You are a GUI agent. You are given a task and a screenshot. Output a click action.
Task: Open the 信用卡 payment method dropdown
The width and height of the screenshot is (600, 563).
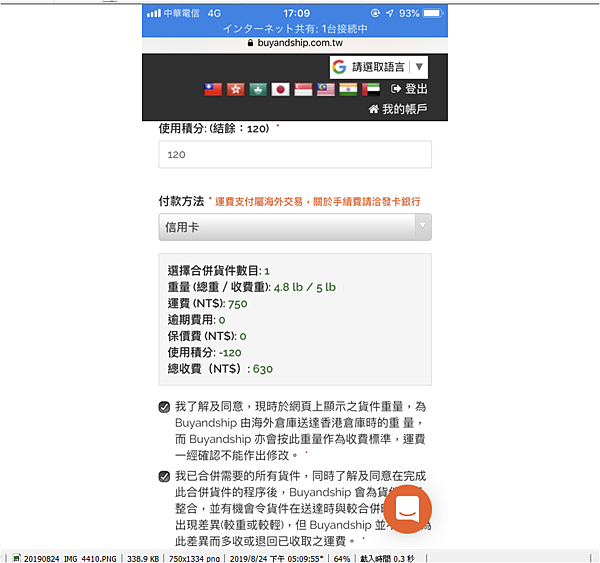point(295,227)
